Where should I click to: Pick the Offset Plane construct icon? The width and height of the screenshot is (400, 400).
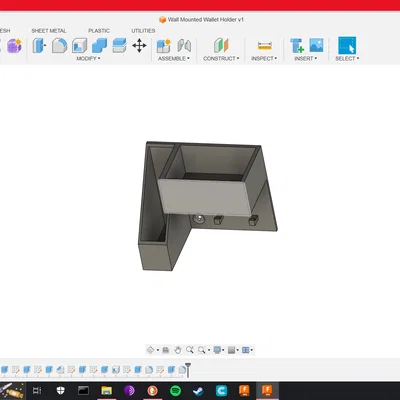click(221, 45)
